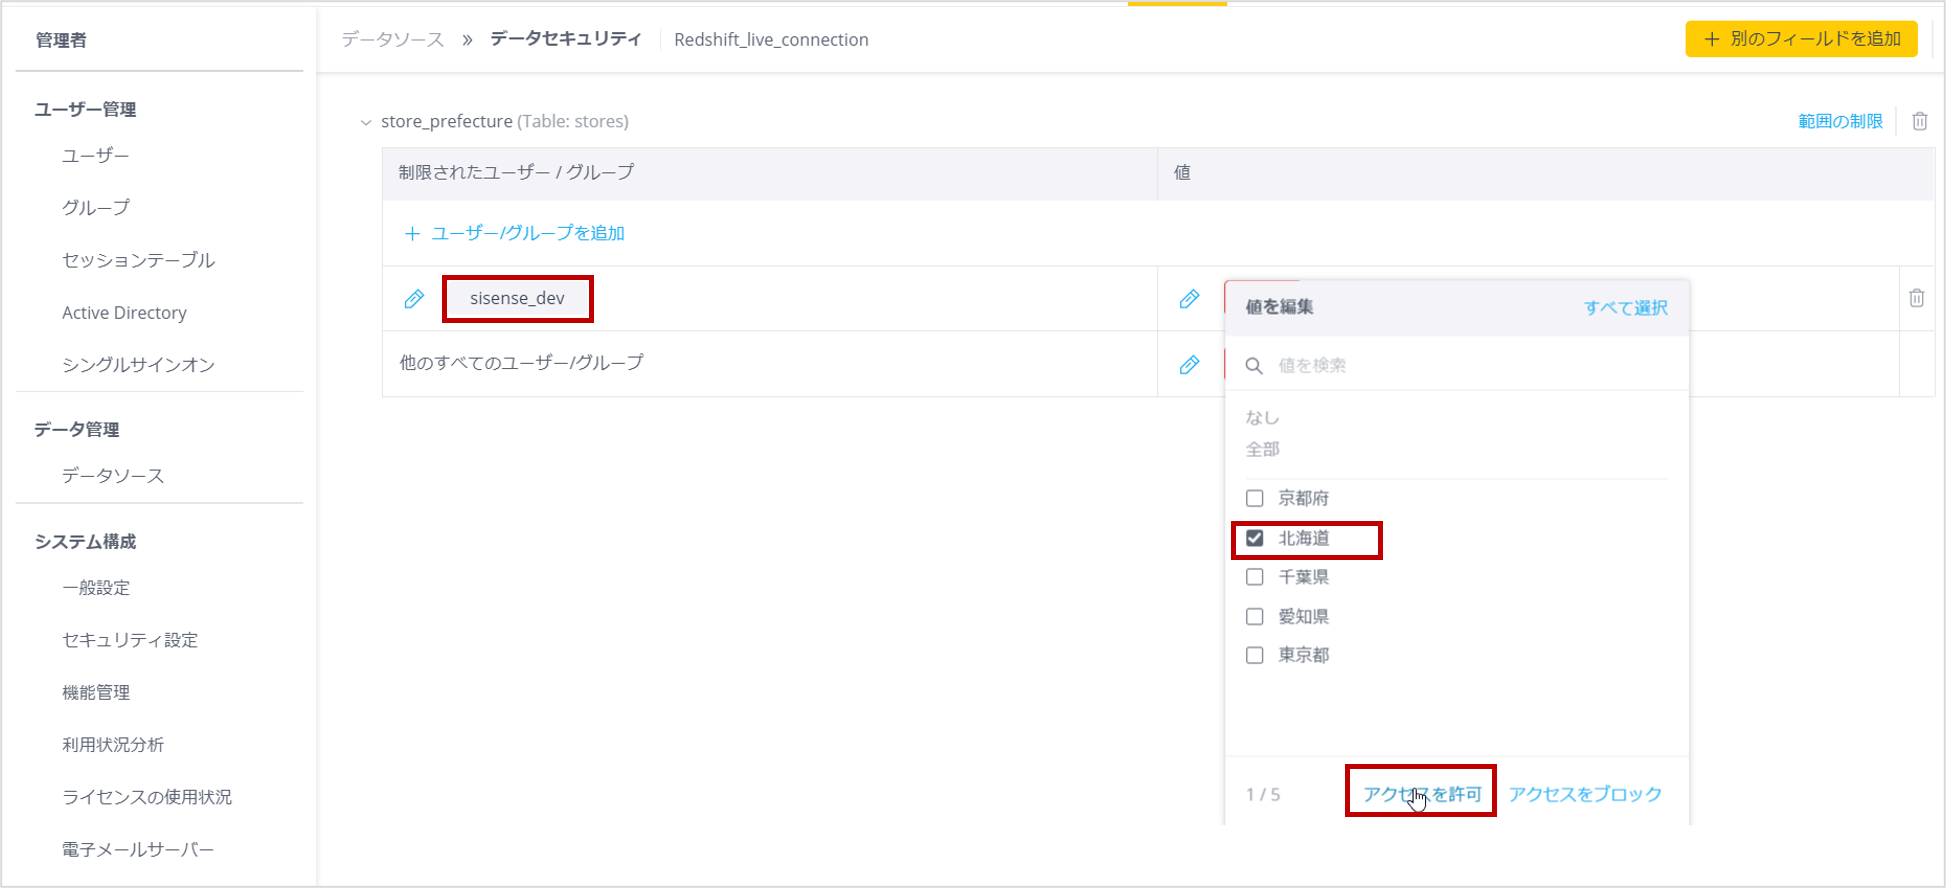Click アクセスを許可 button
The width and height of the screenshot is (1946, 888).
pyautogui.click(x=1422, y=794)
